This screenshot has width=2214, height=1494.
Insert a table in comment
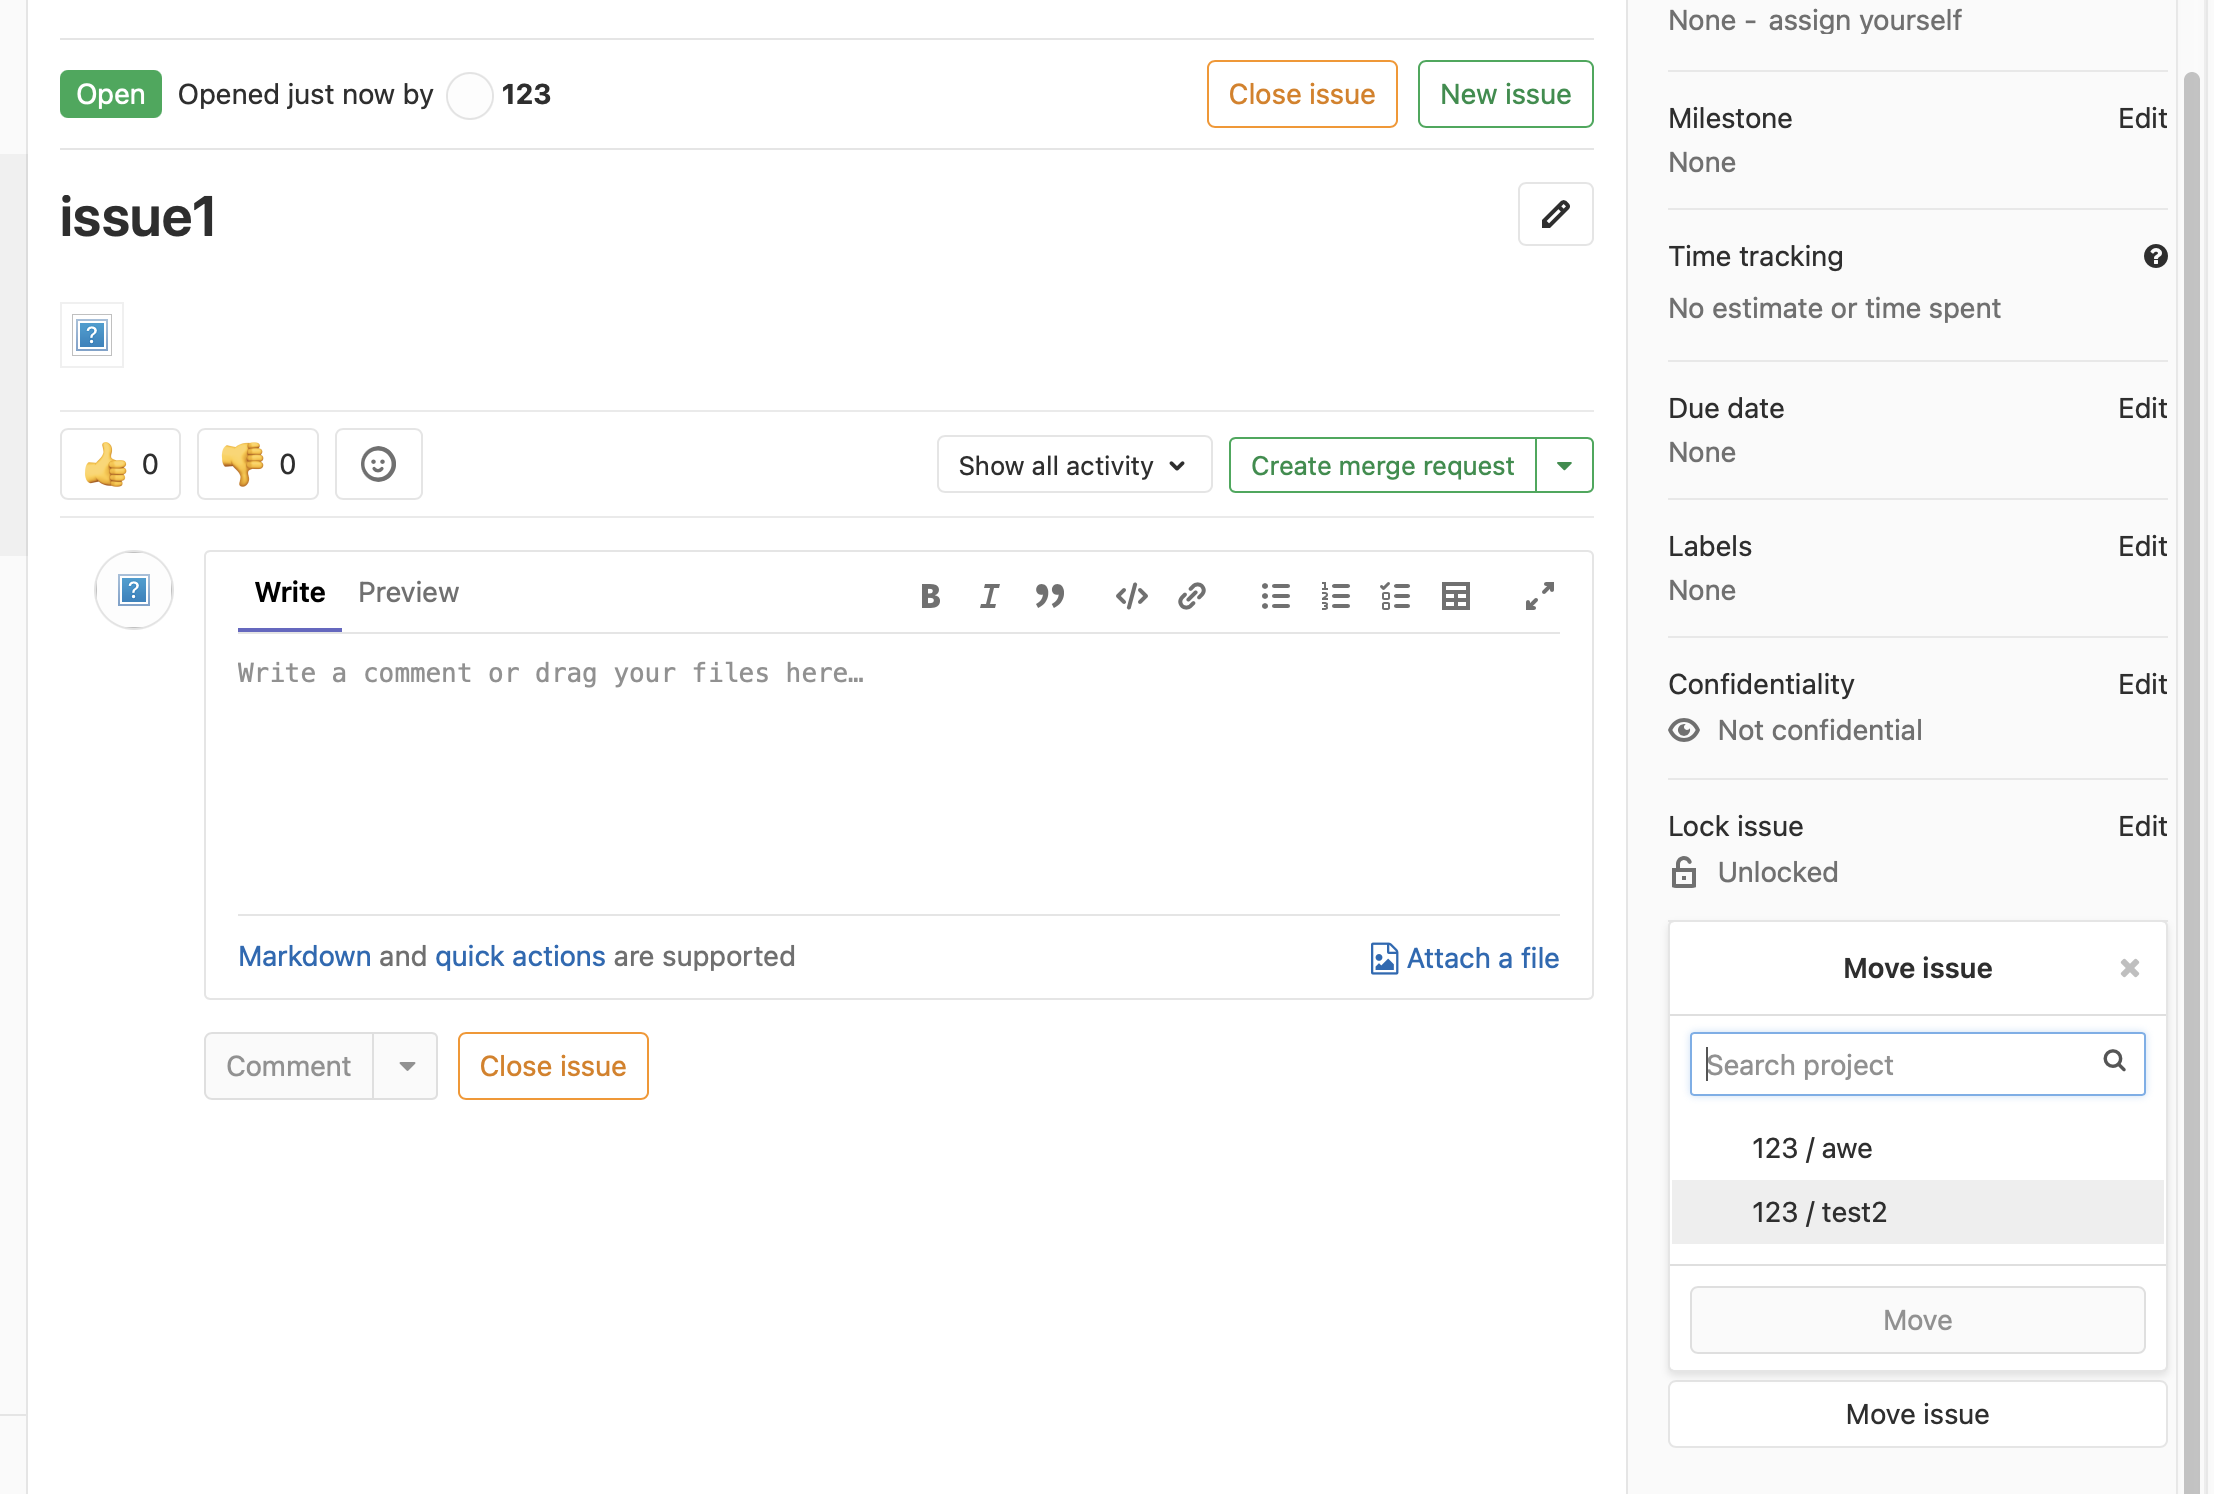(x=1456, y=596)
